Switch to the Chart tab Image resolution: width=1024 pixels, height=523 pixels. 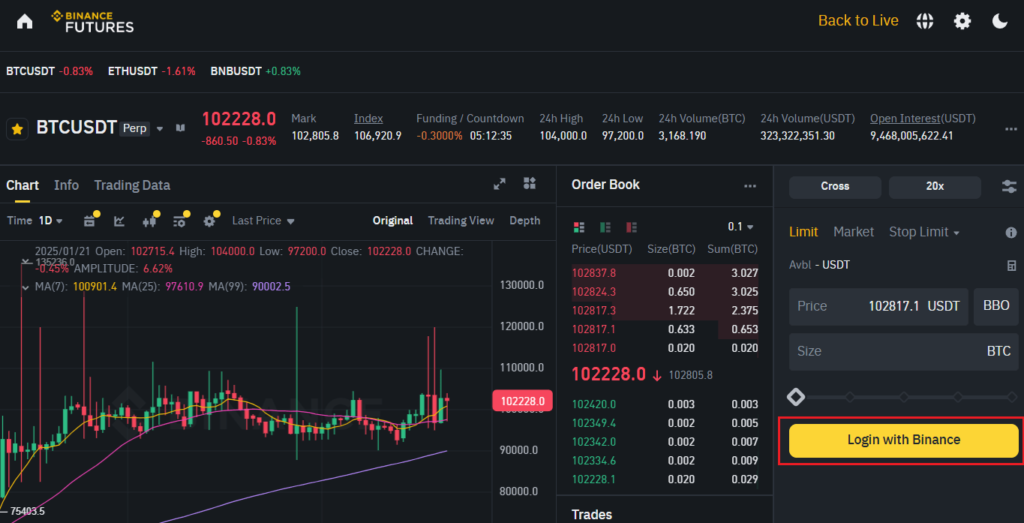[x=22, y=185]
